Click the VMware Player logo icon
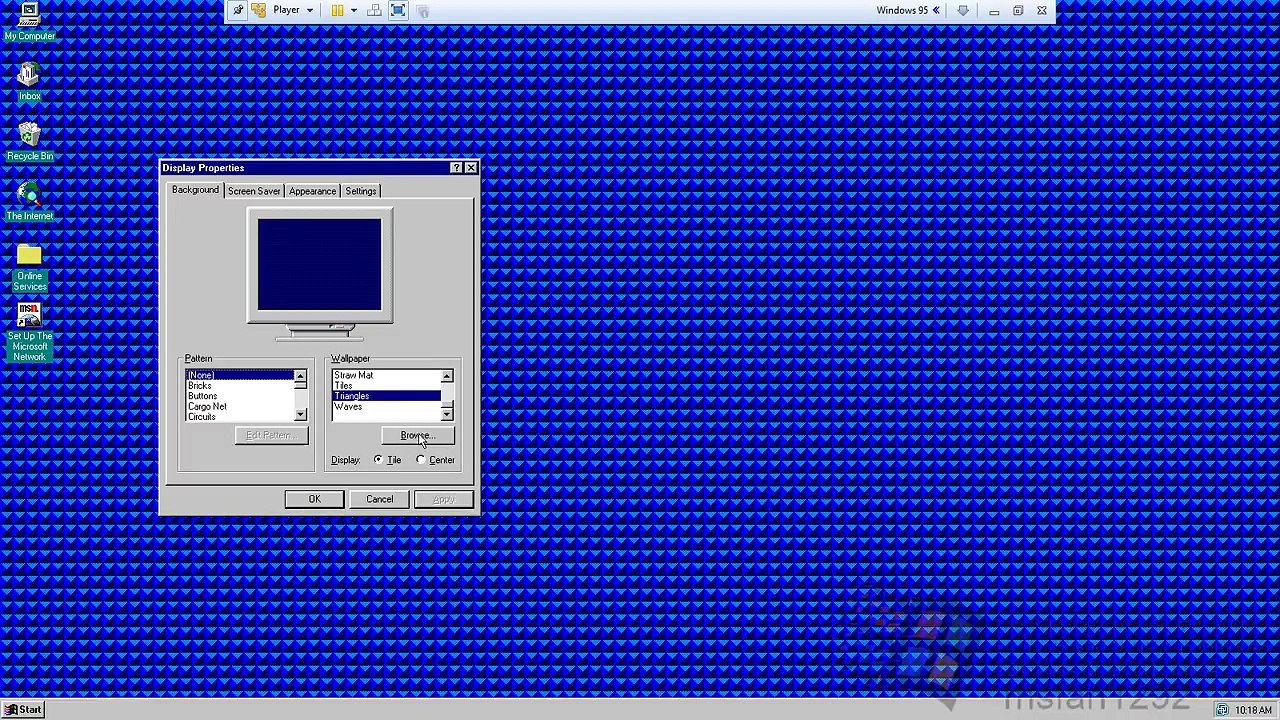The height and width of the screenshot is (720, 1280). click(x=259, y=10)
